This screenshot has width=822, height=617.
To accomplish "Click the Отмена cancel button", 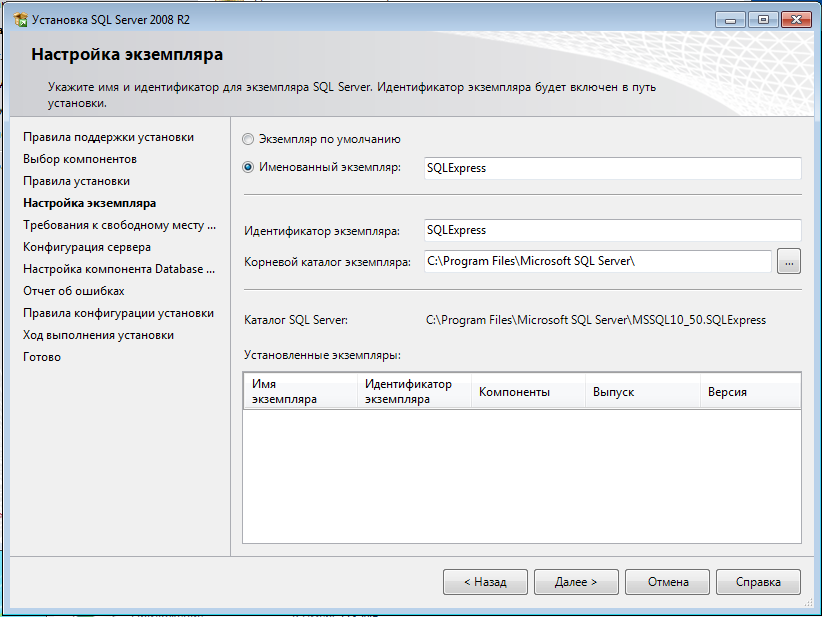I will click(667, 582).
